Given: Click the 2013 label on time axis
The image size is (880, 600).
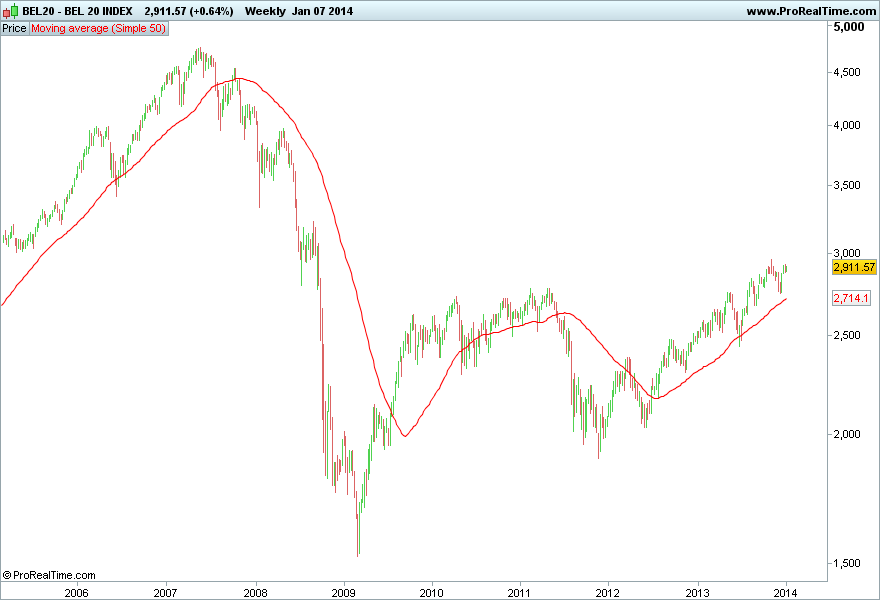Looking at the screenshot, I should point(698,593).
